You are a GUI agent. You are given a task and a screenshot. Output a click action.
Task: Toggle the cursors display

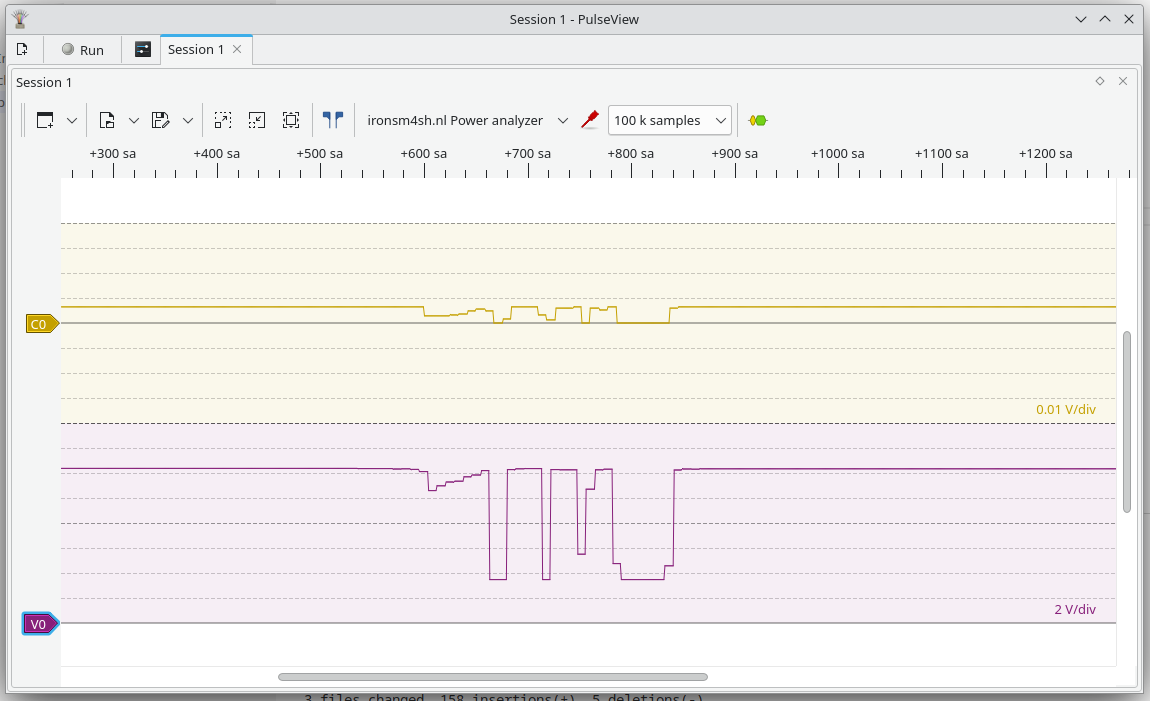tap(333, 120)
